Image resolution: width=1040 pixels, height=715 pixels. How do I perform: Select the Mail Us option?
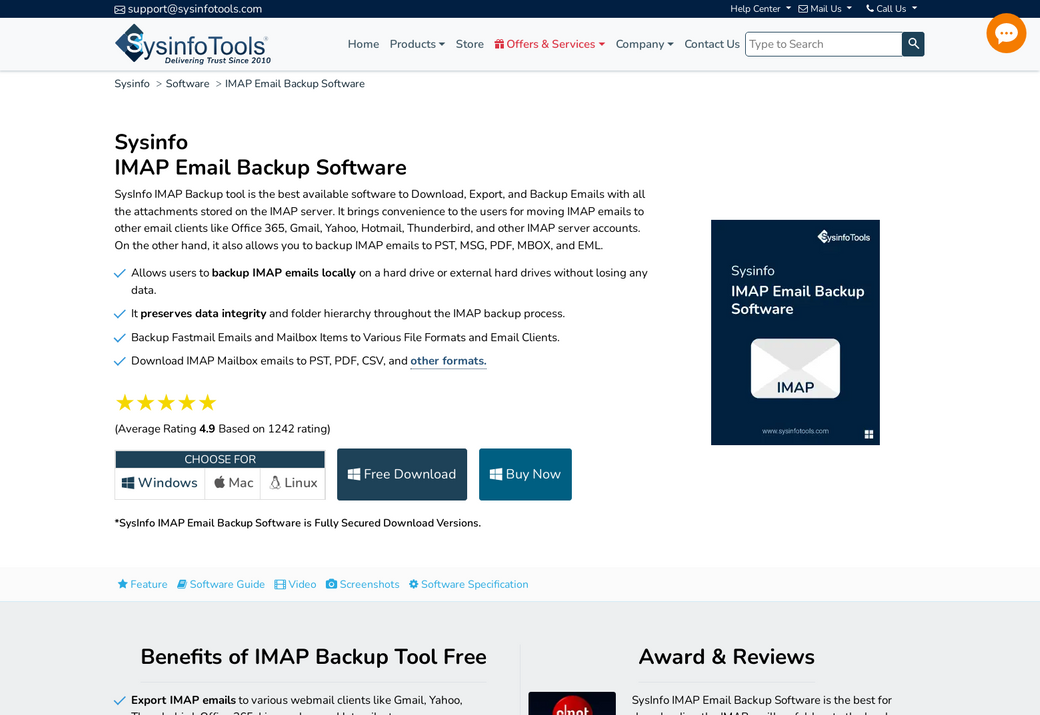point(823,8)
